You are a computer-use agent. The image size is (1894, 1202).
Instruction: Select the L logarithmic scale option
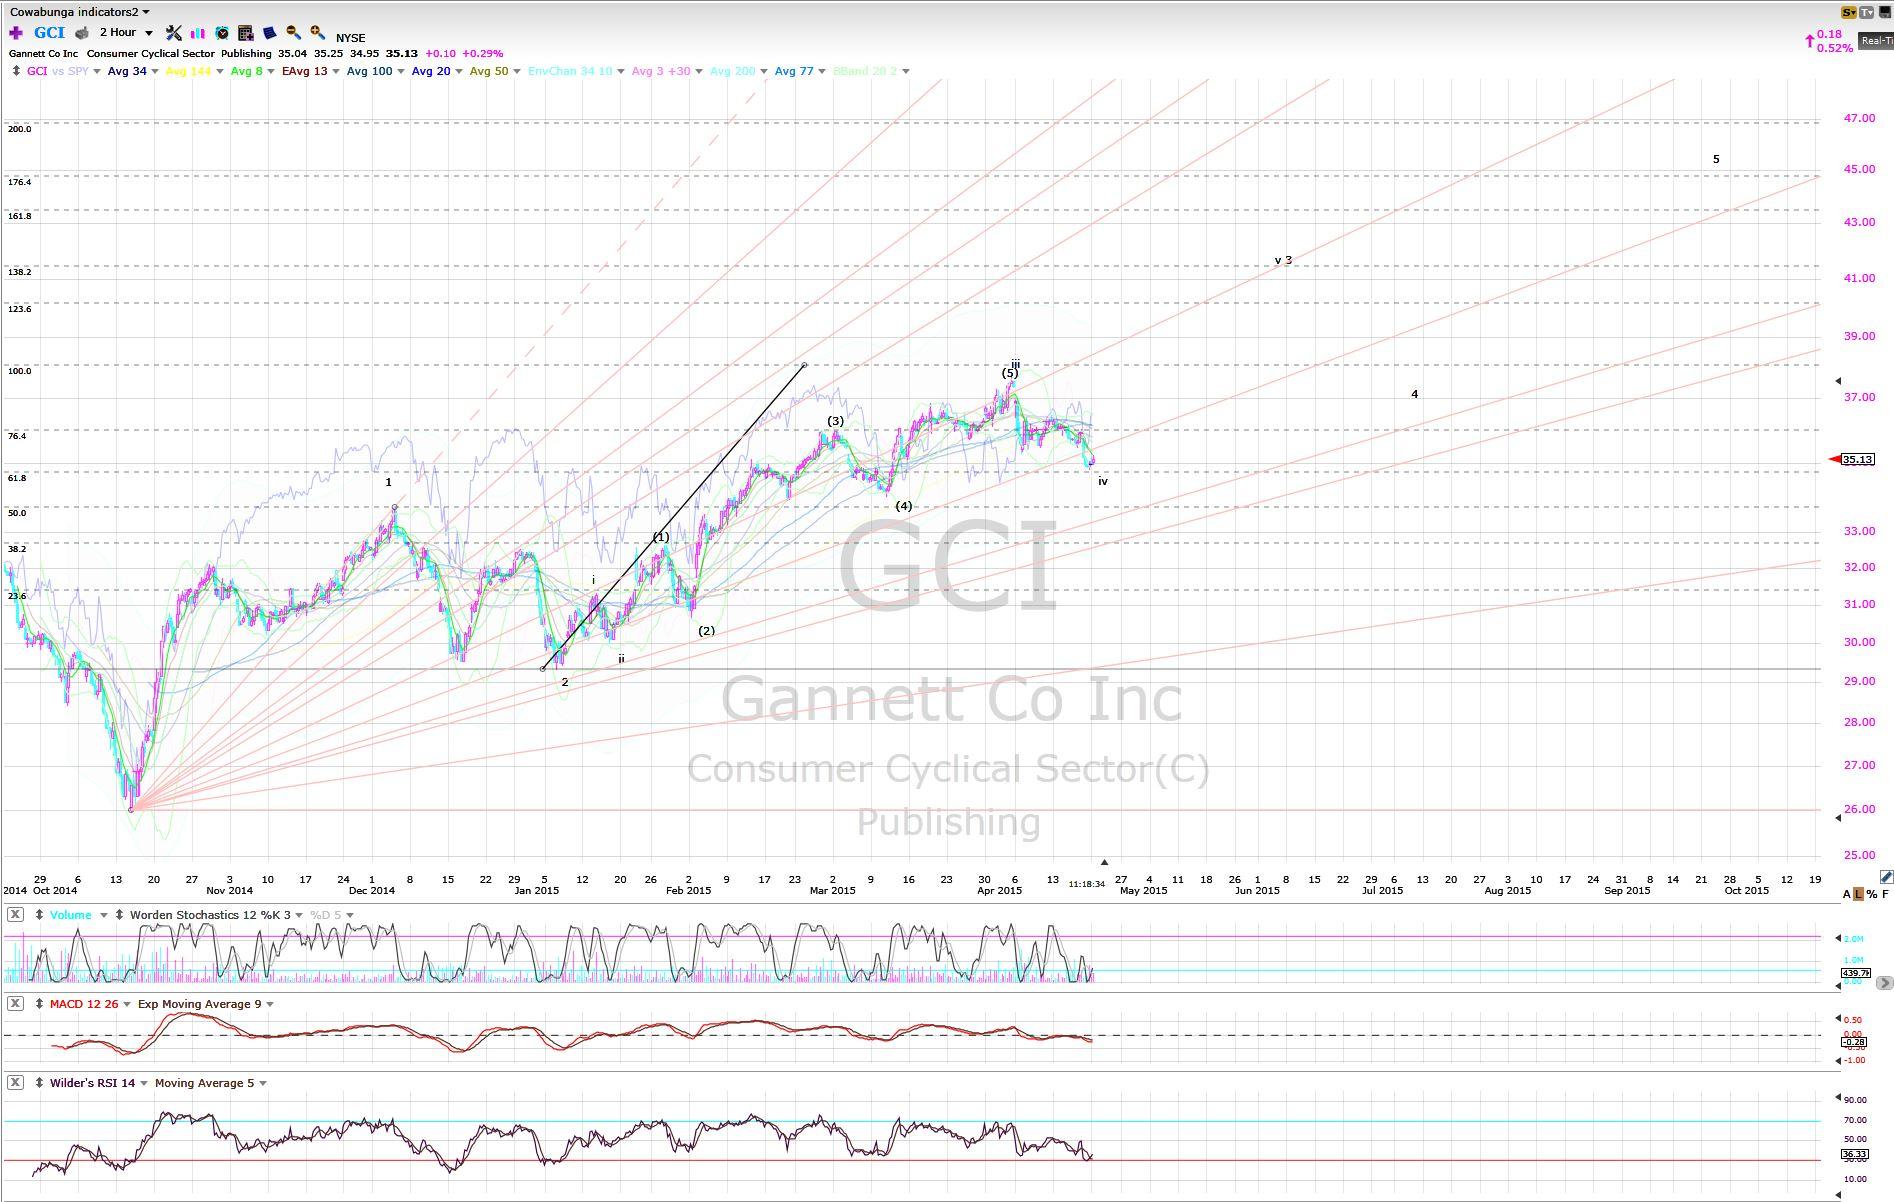[1859, 894]
